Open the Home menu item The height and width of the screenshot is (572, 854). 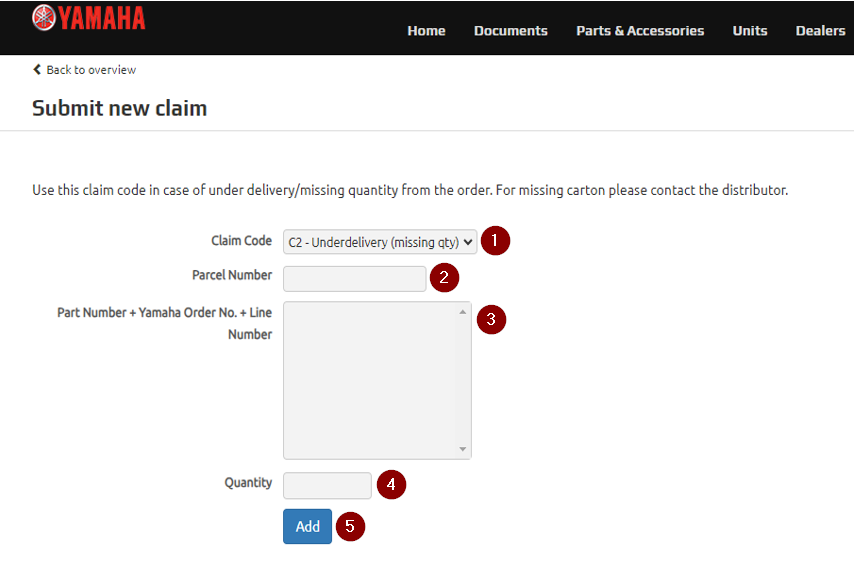coord(426,31)
